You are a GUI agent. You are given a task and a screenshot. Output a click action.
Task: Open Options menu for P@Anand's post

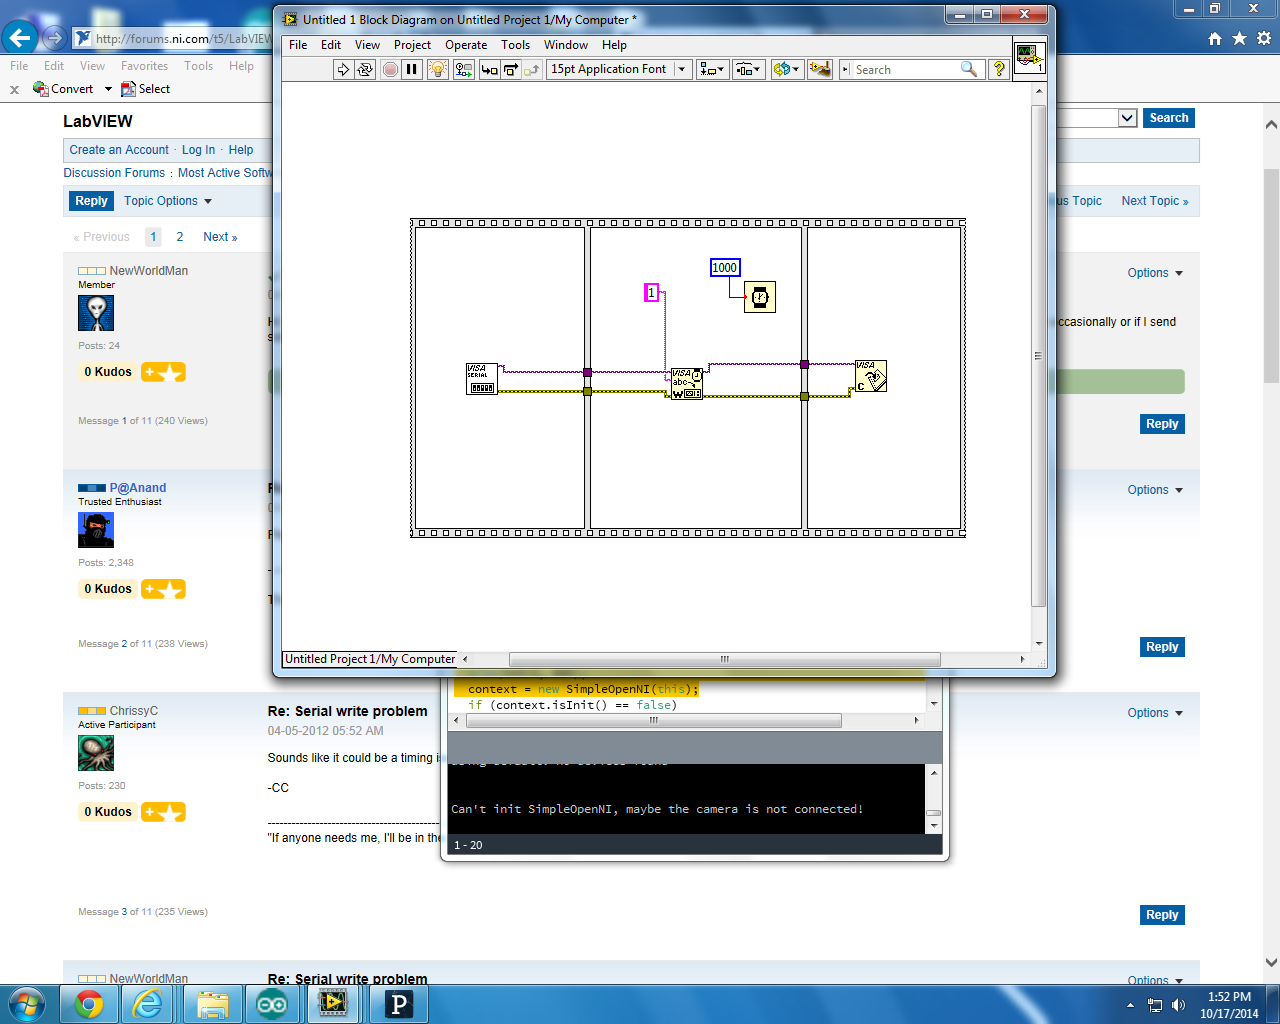point(1155,490)
